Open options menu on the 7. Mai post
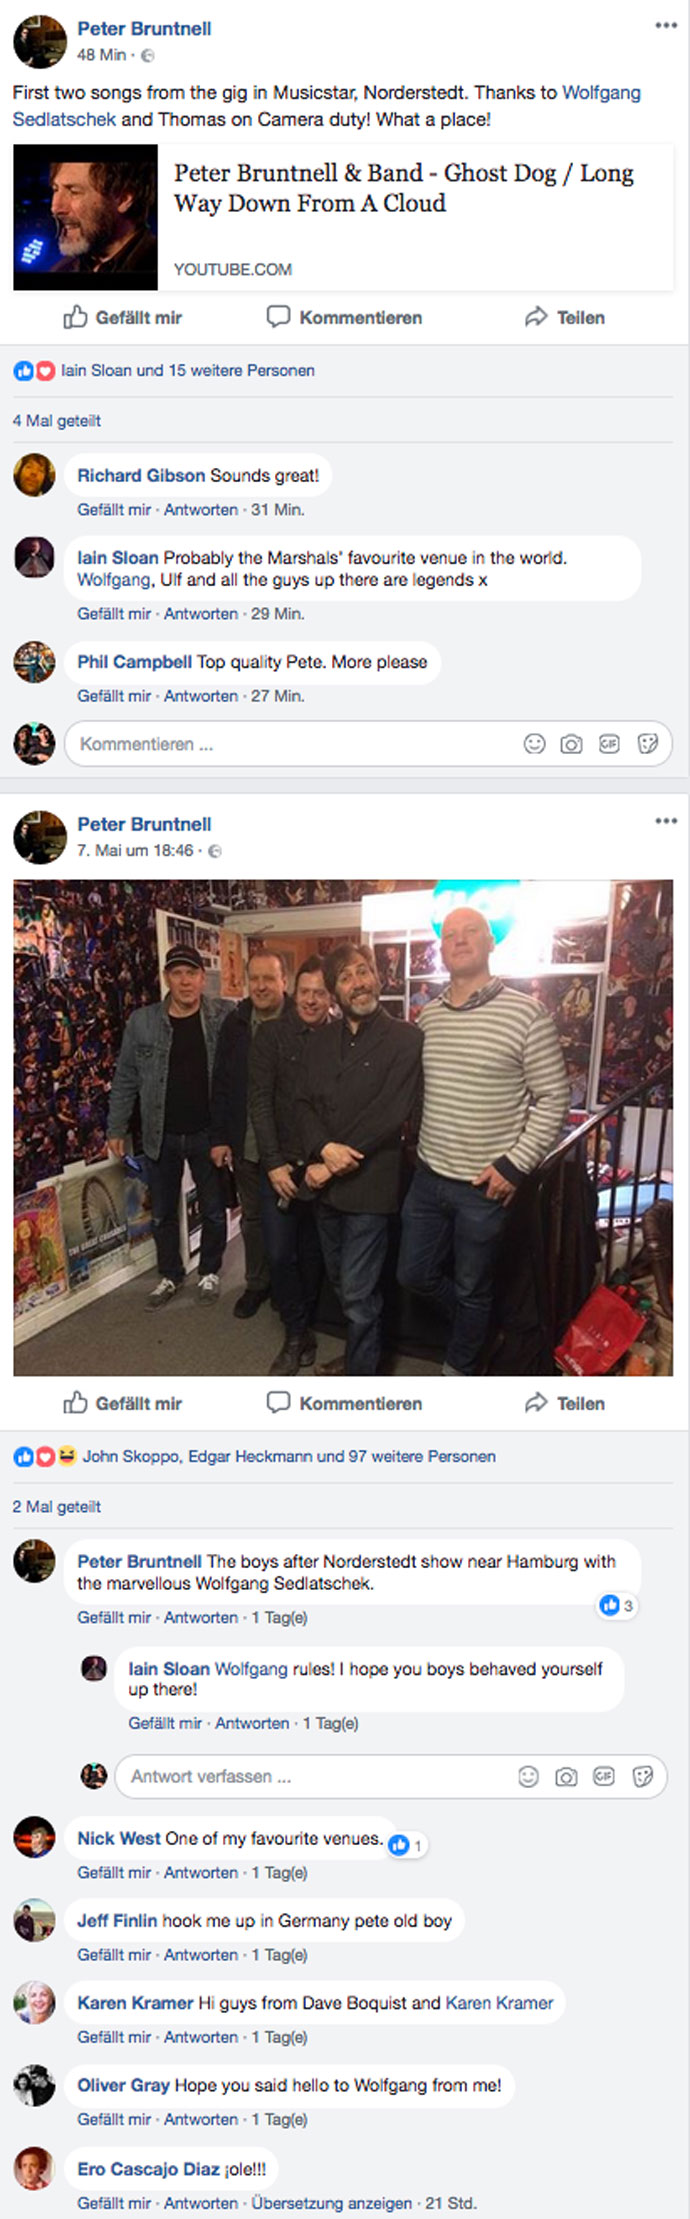Screen dimensions: 690x2219 pyautogui.click(x=666, y=821)
